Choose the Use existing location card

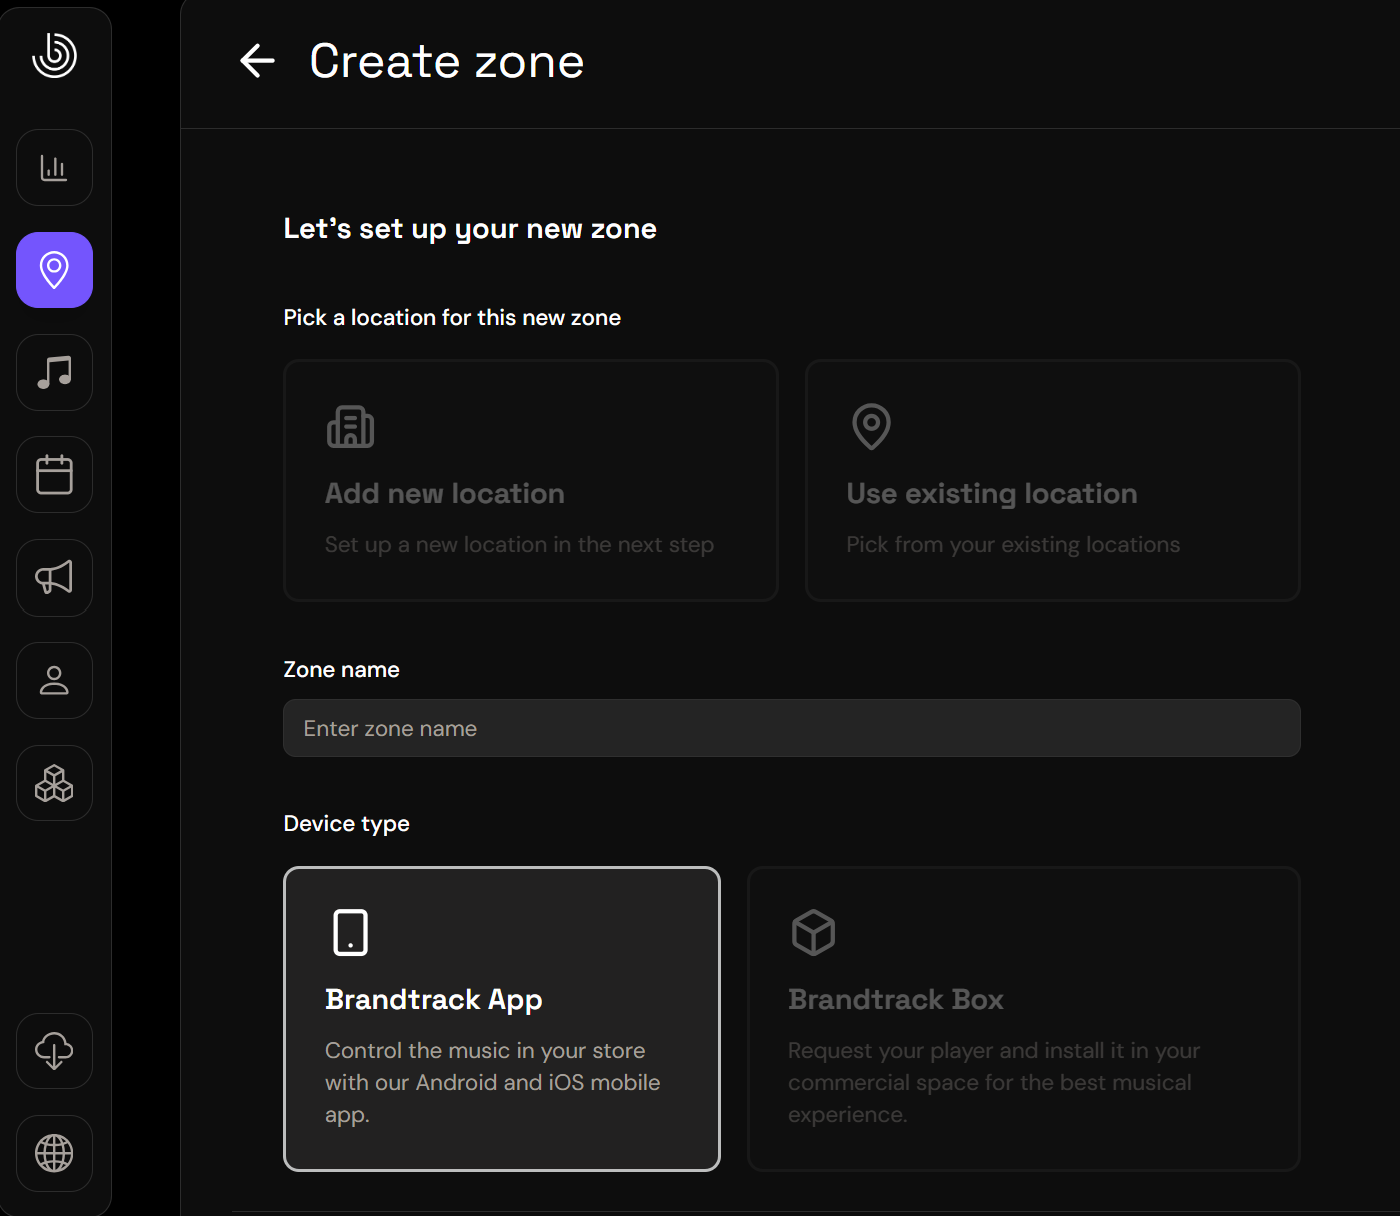[x=1053, y=480]
